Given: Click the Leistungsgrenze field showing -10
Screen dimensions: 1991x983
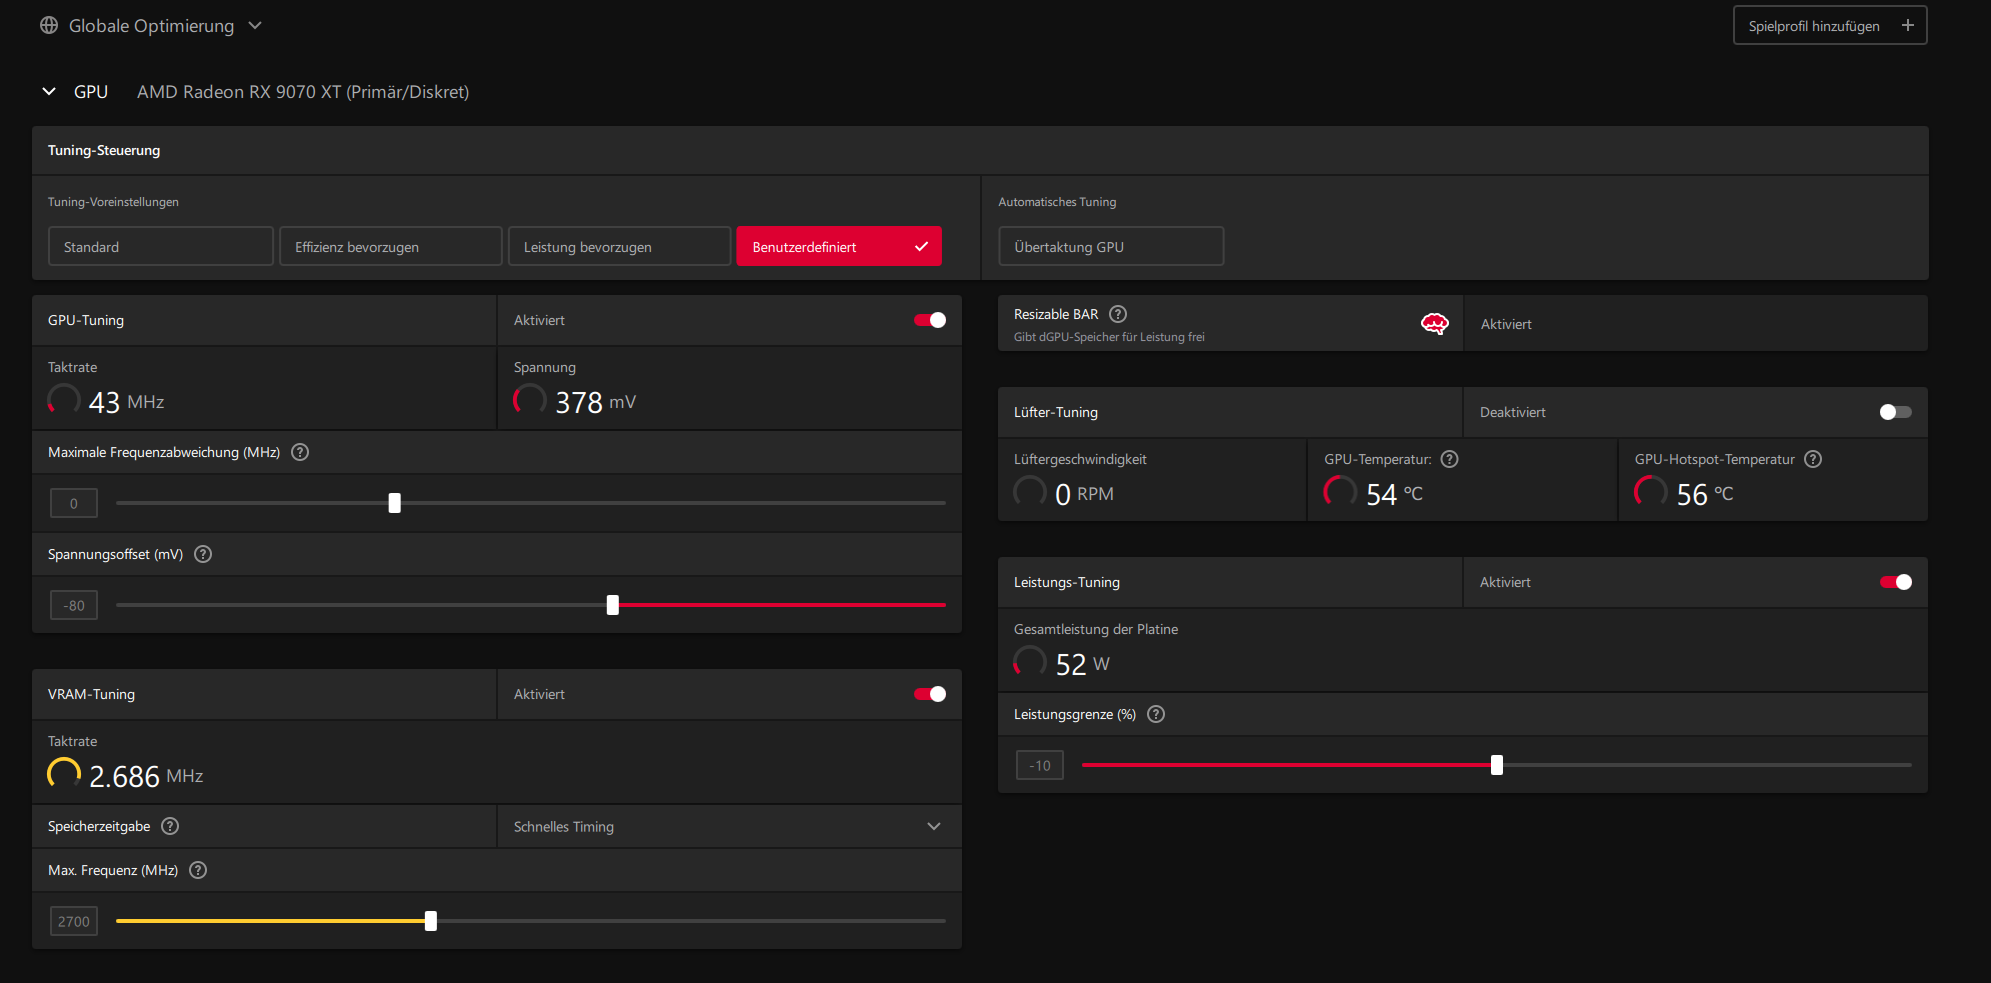Looking at the screenshot, I should 1040,765.
